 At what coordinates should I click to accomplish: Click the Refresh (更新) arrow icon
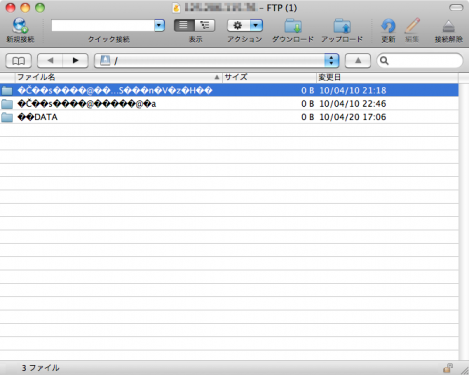pos(388,26)
